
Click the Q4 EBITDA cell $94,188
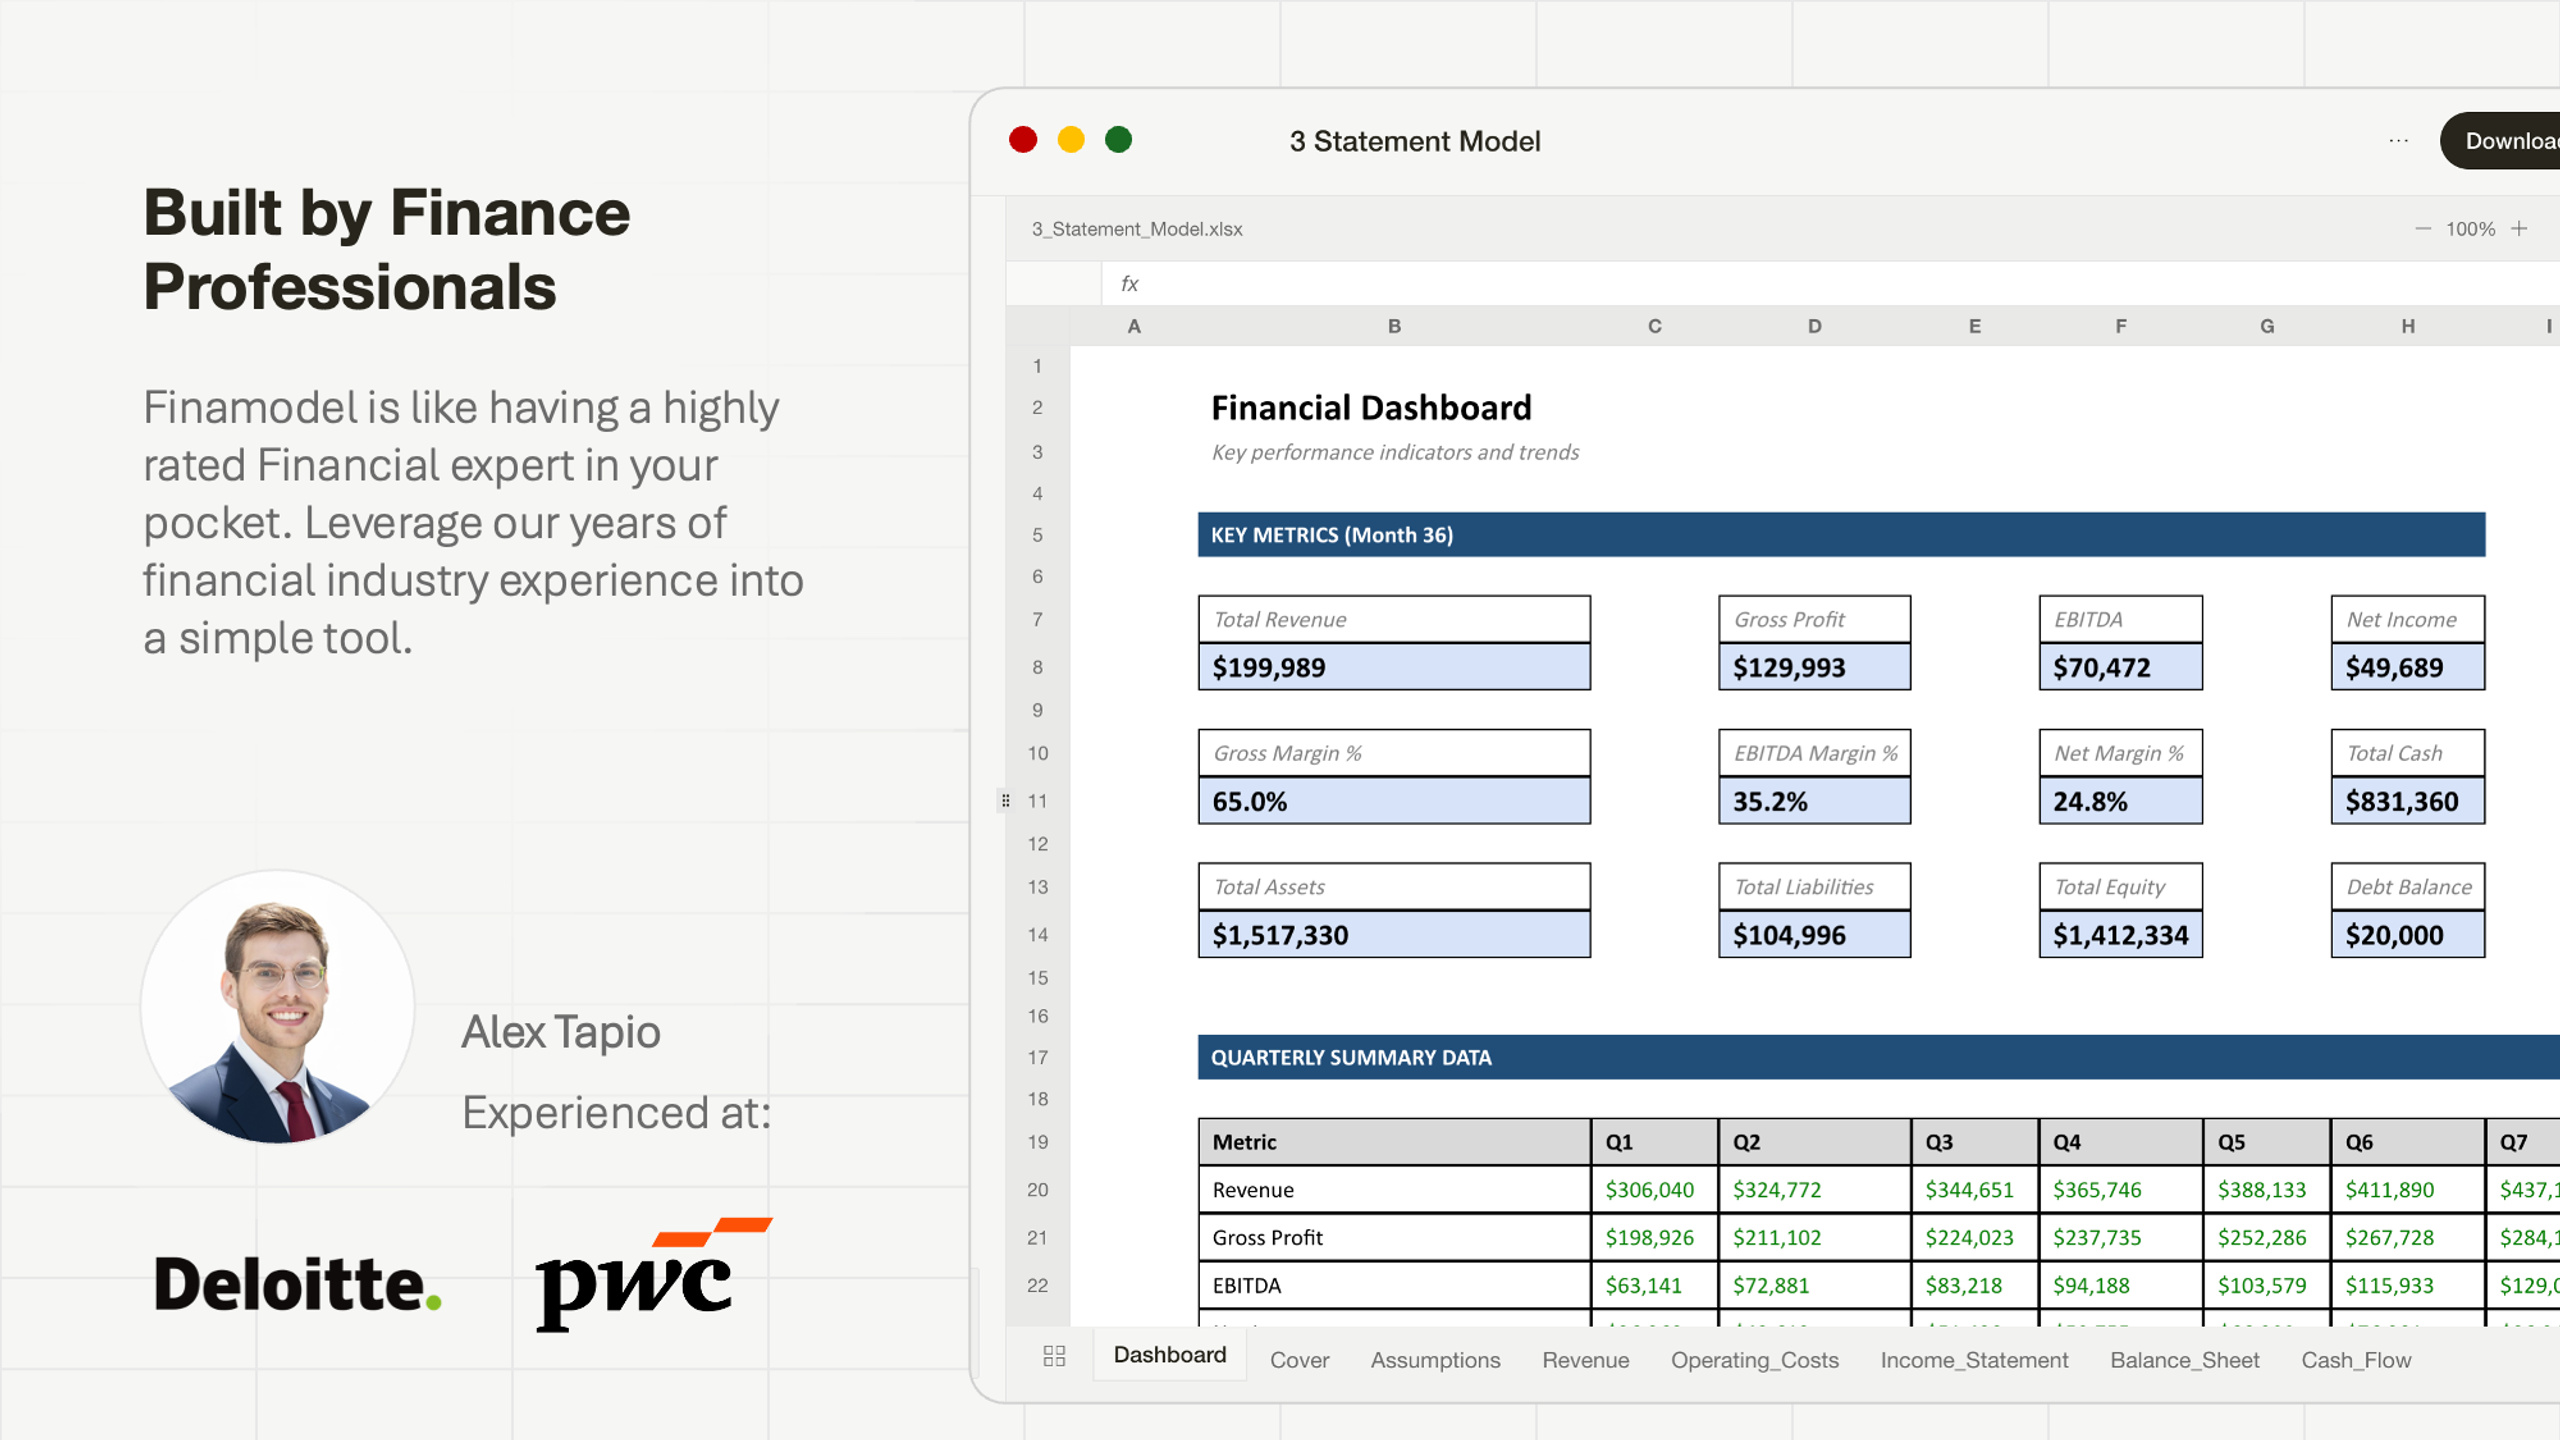[x=2120, y=1286]
